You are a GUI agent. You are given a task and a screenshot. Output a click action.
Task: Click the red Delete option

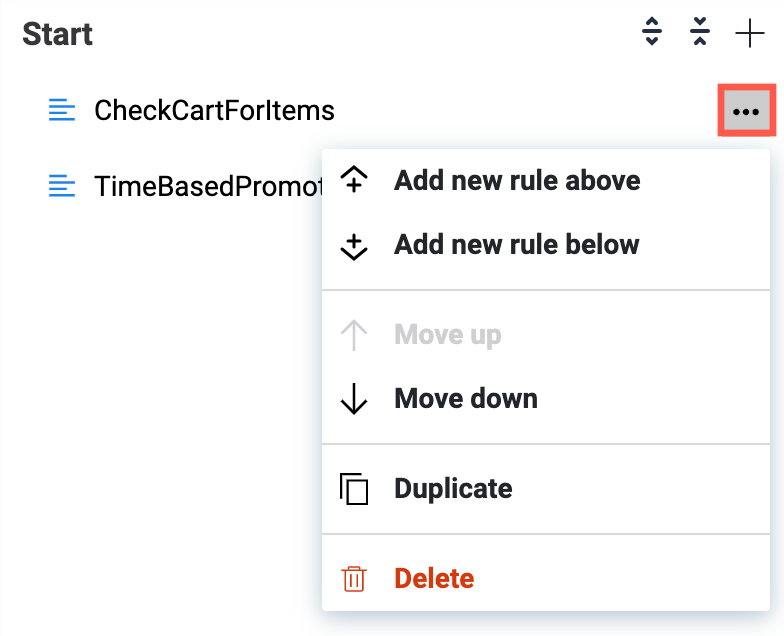pyautogui.click(x=434, y=579)
